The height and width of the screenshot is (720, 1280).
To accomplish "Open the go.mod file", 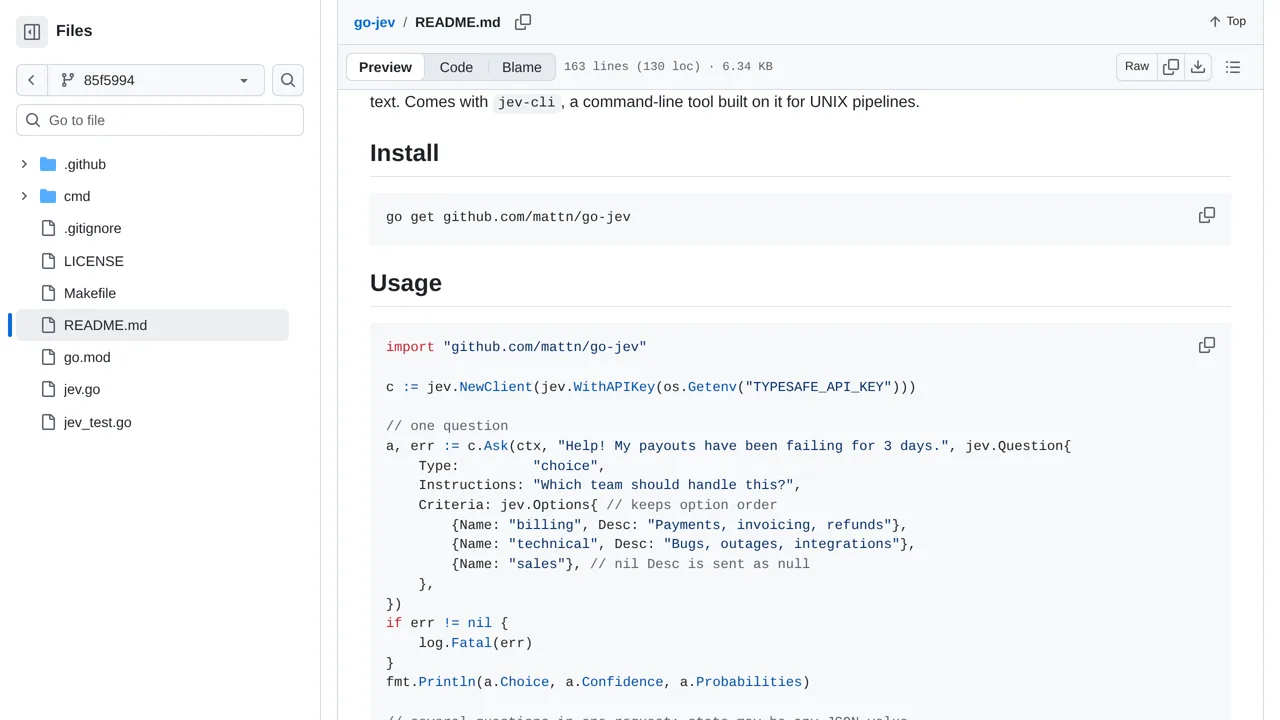I will pyautogui.click(x=87, y=357).
